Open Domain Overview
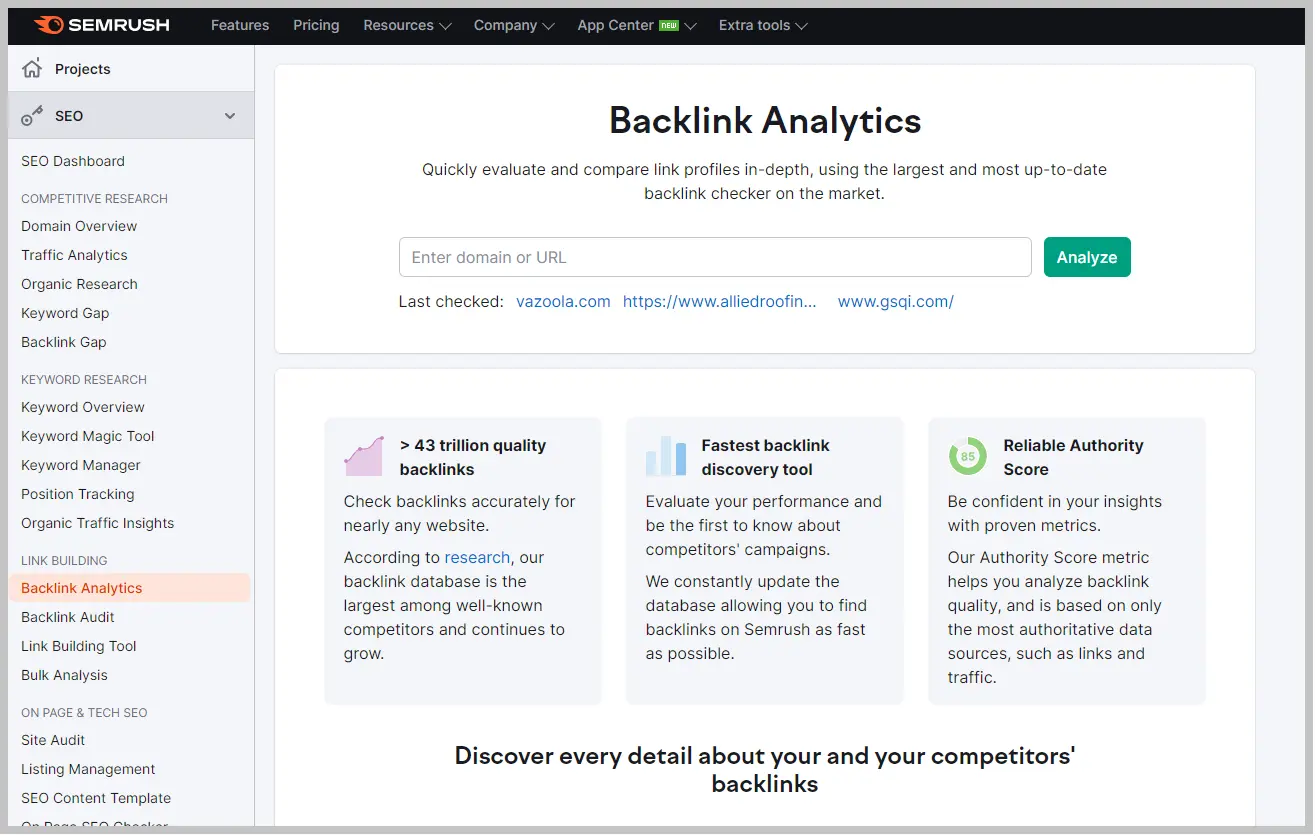 (x=79, y=226)
